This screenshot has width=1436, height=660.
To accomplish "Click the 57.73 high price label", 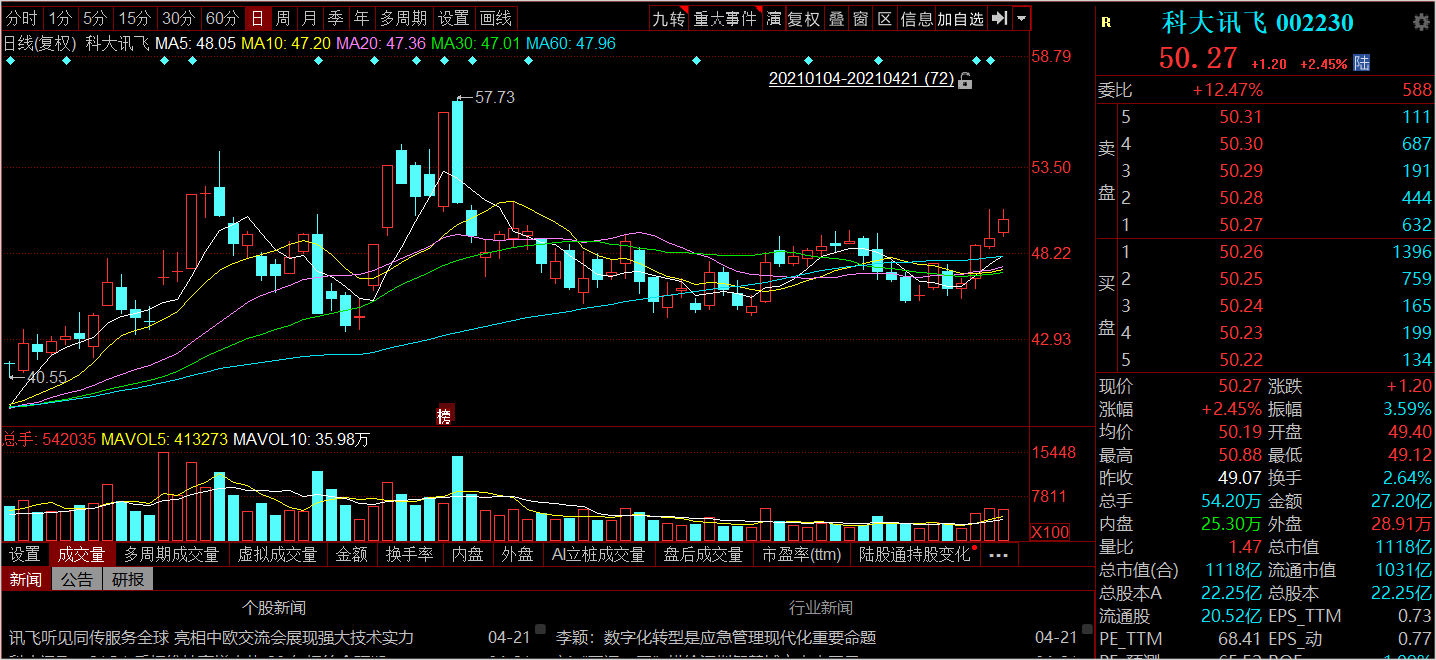I will (x=495, y=97).
